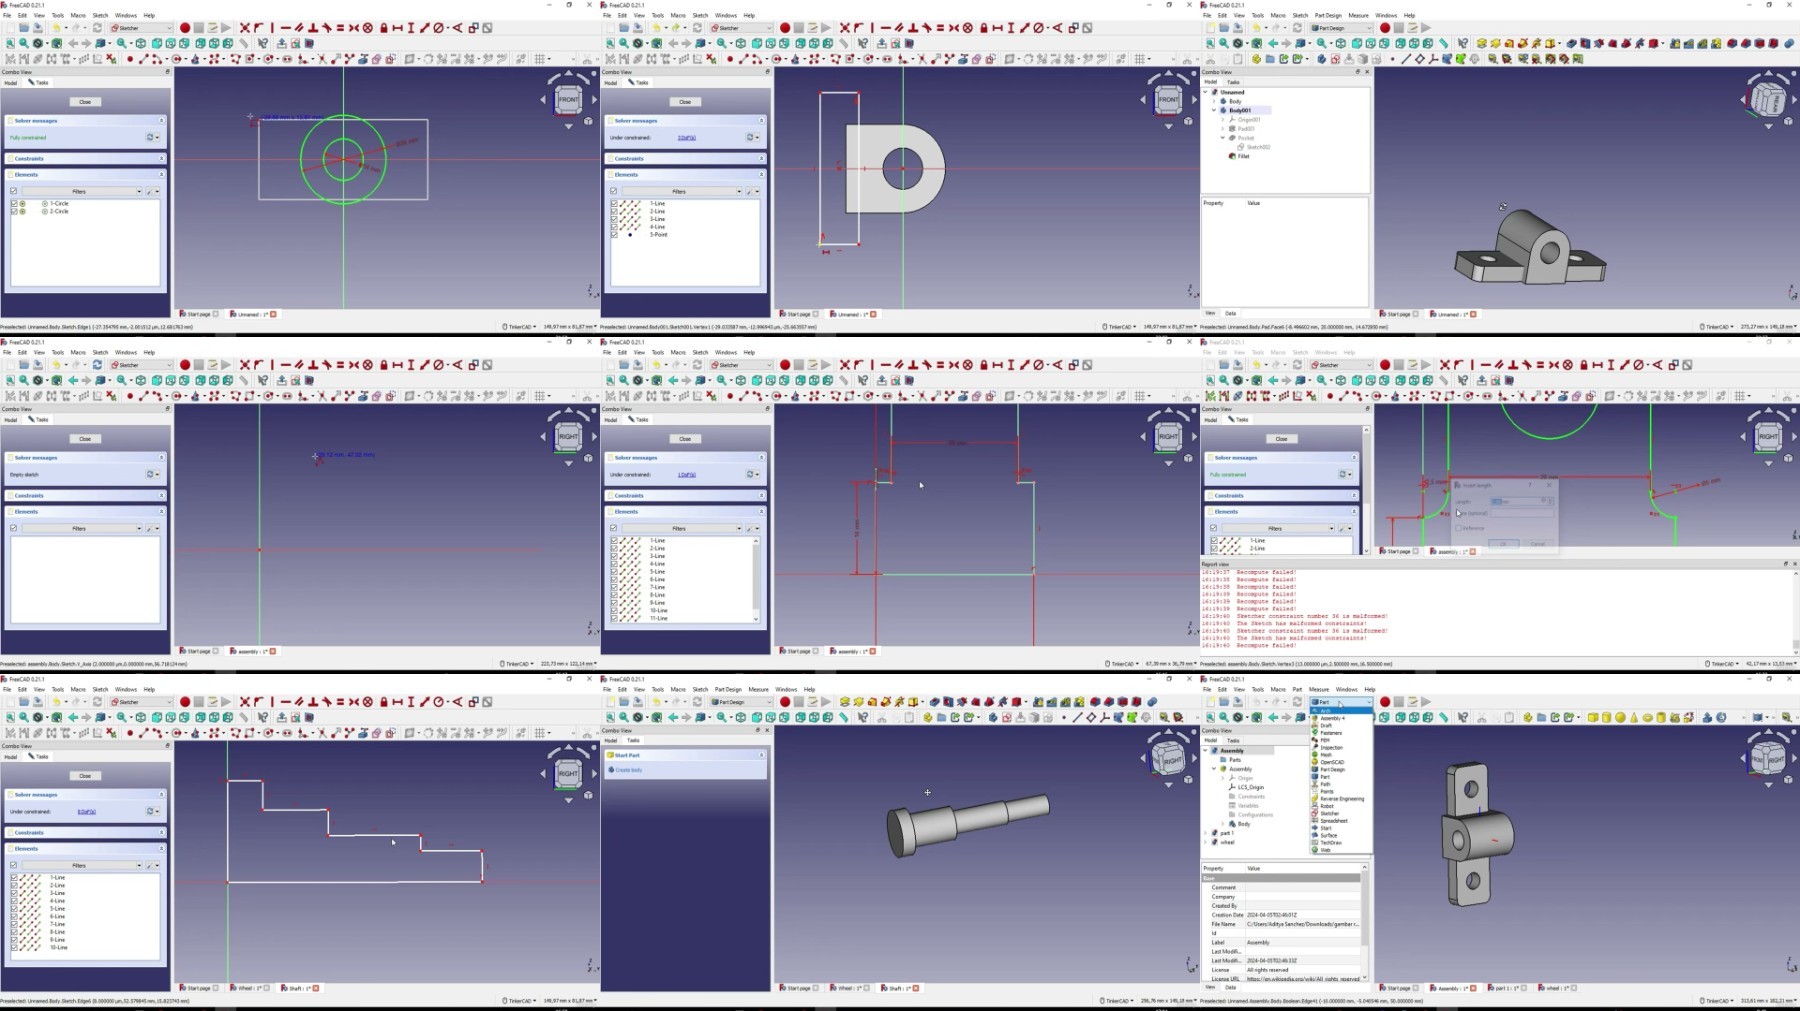Pick Polyline tool in two-circle sketch window
Screen dimensions: 1800x1011
236,59
